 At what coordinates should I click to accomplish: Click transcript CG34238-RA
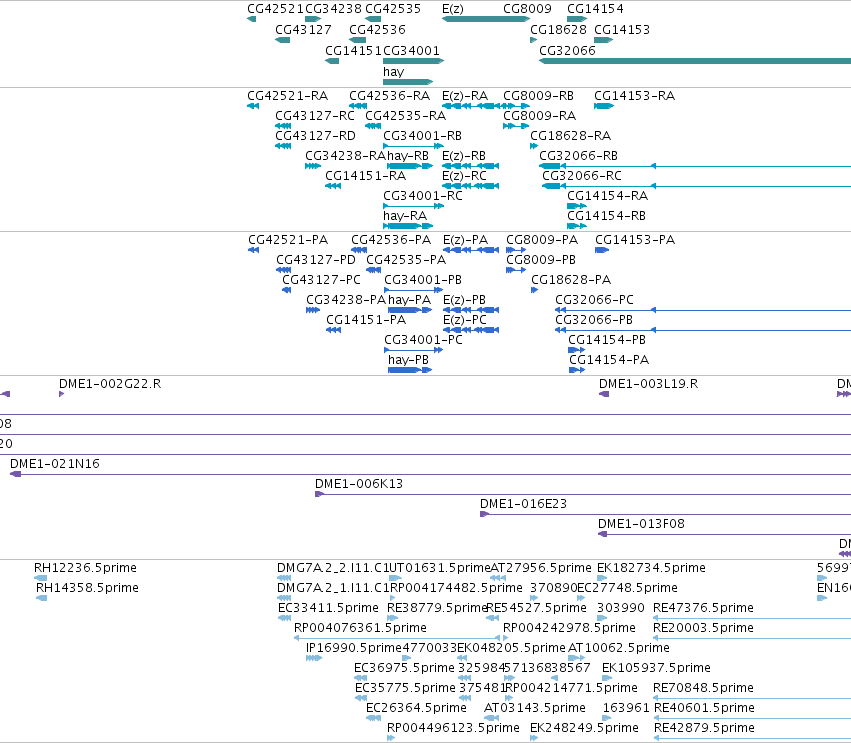(345, 156)
